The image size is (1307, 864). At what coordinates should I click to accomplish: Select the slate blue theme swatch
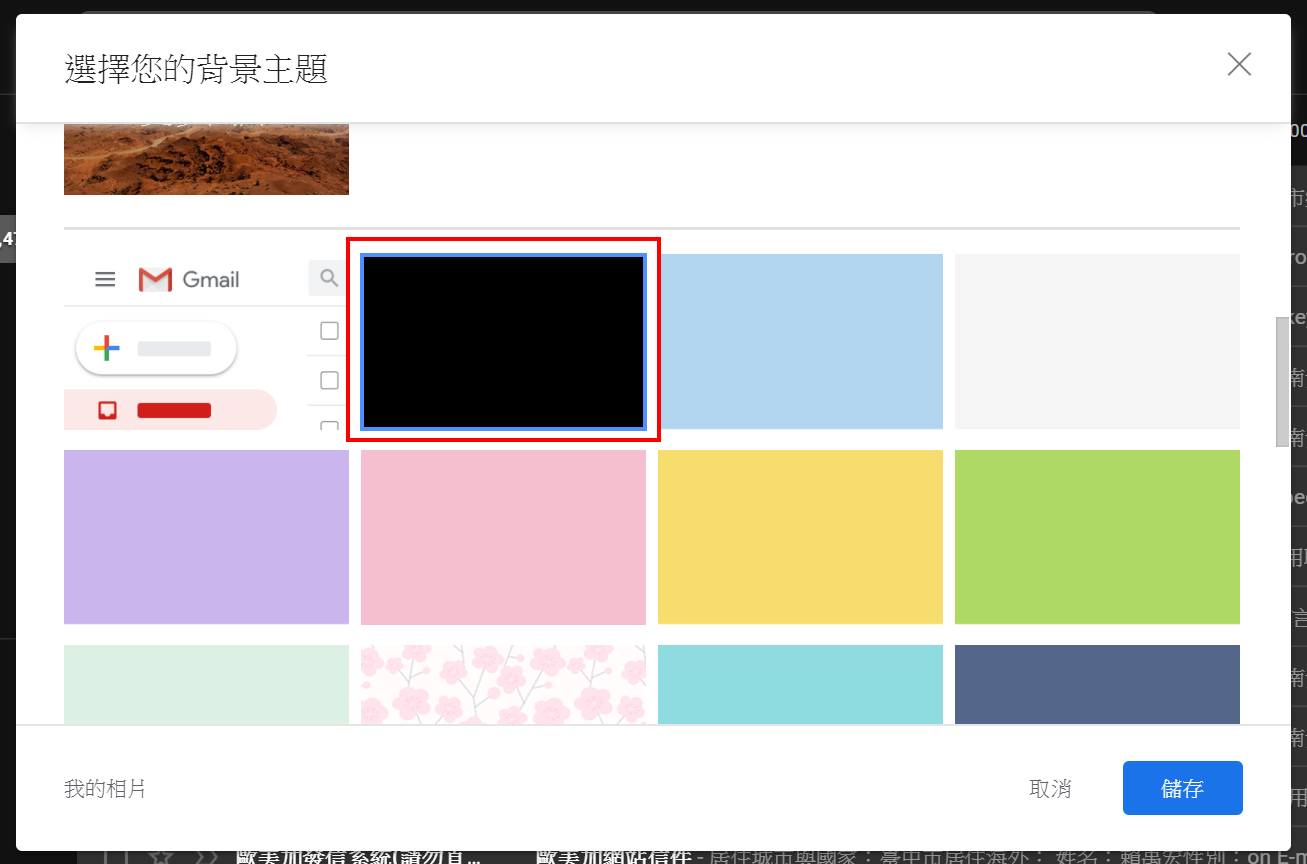tap(1097, 684)
